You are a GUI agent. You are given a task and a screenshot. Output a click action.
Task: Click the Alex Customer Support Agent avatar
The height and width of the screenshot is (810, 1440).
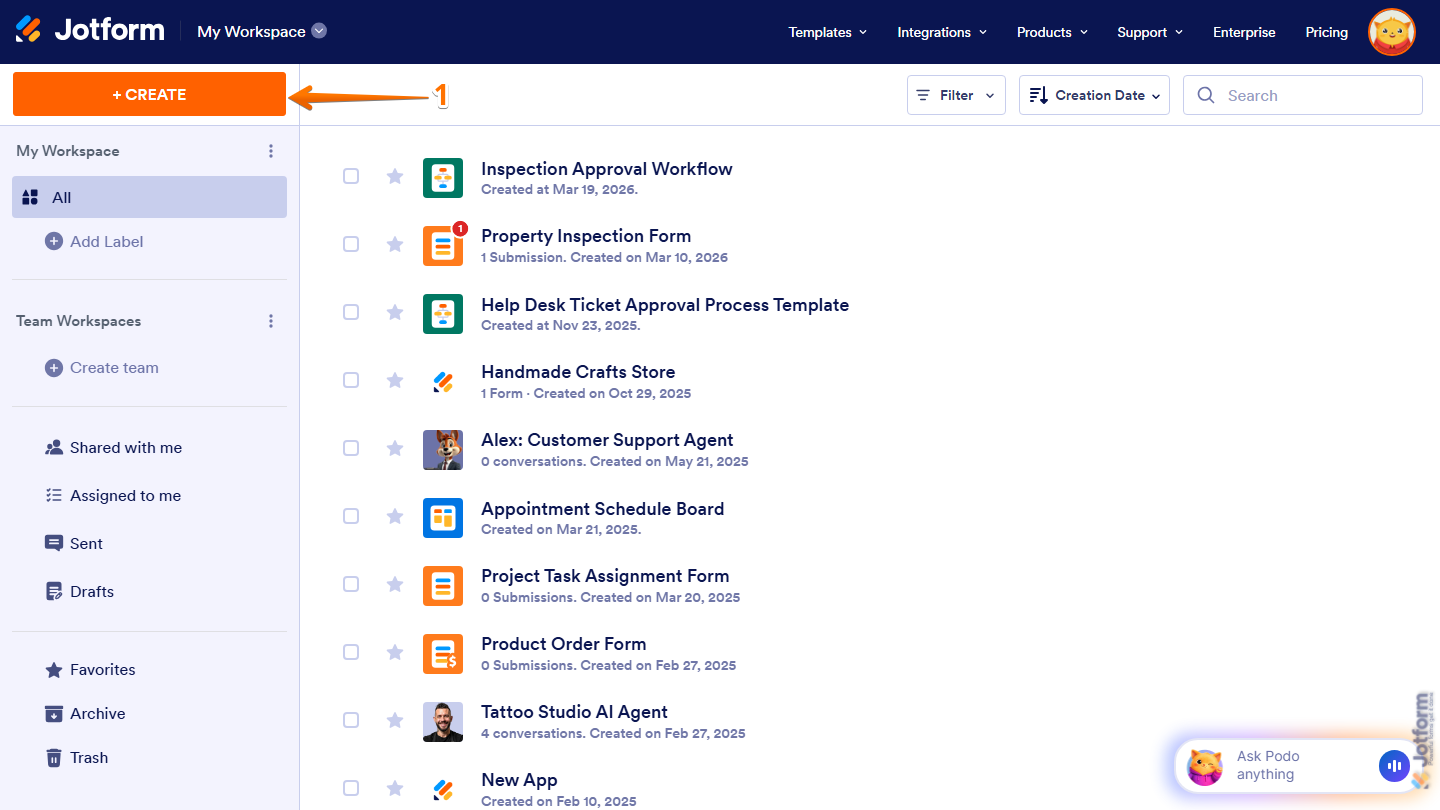pyautogui.click(x=443, y=449)
